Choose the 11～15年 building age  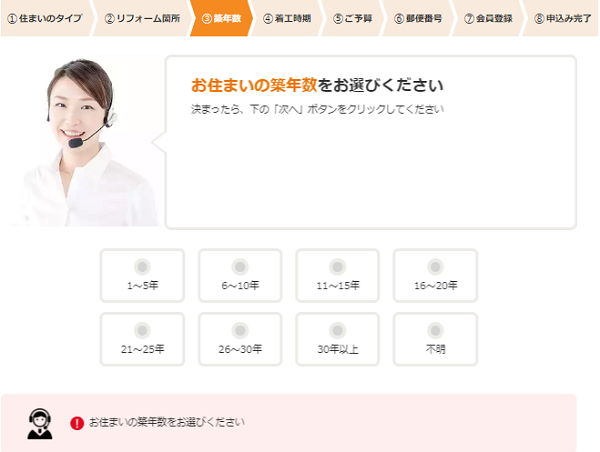(x=338, y=276)
